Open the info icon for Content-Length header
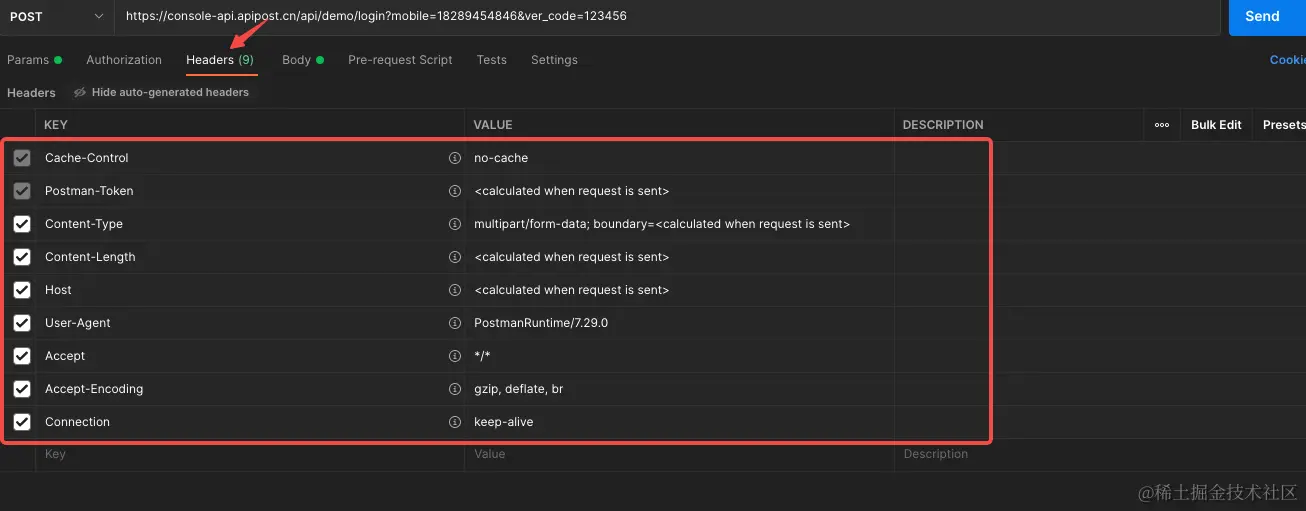The width and height of the screenshot is (1306, 511). pos(455,257)
